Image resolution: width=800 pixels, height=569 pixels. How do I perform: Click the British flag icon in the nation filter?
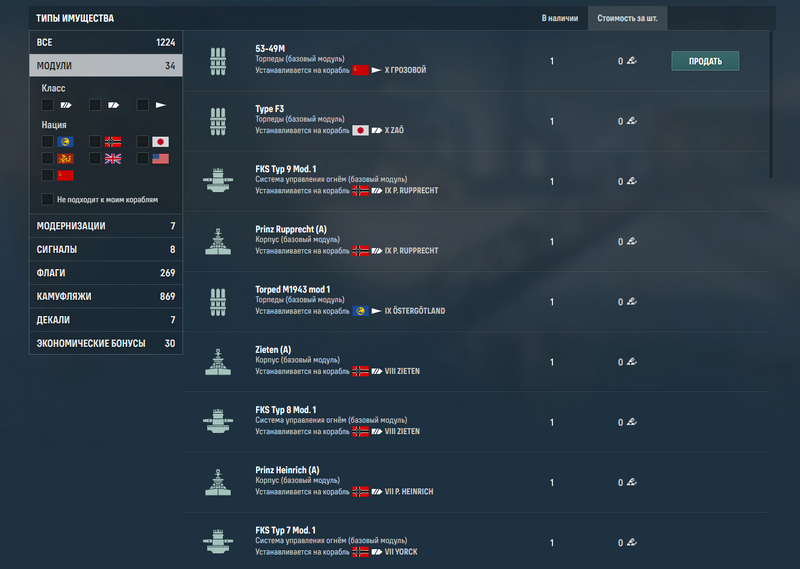(113, 158)
